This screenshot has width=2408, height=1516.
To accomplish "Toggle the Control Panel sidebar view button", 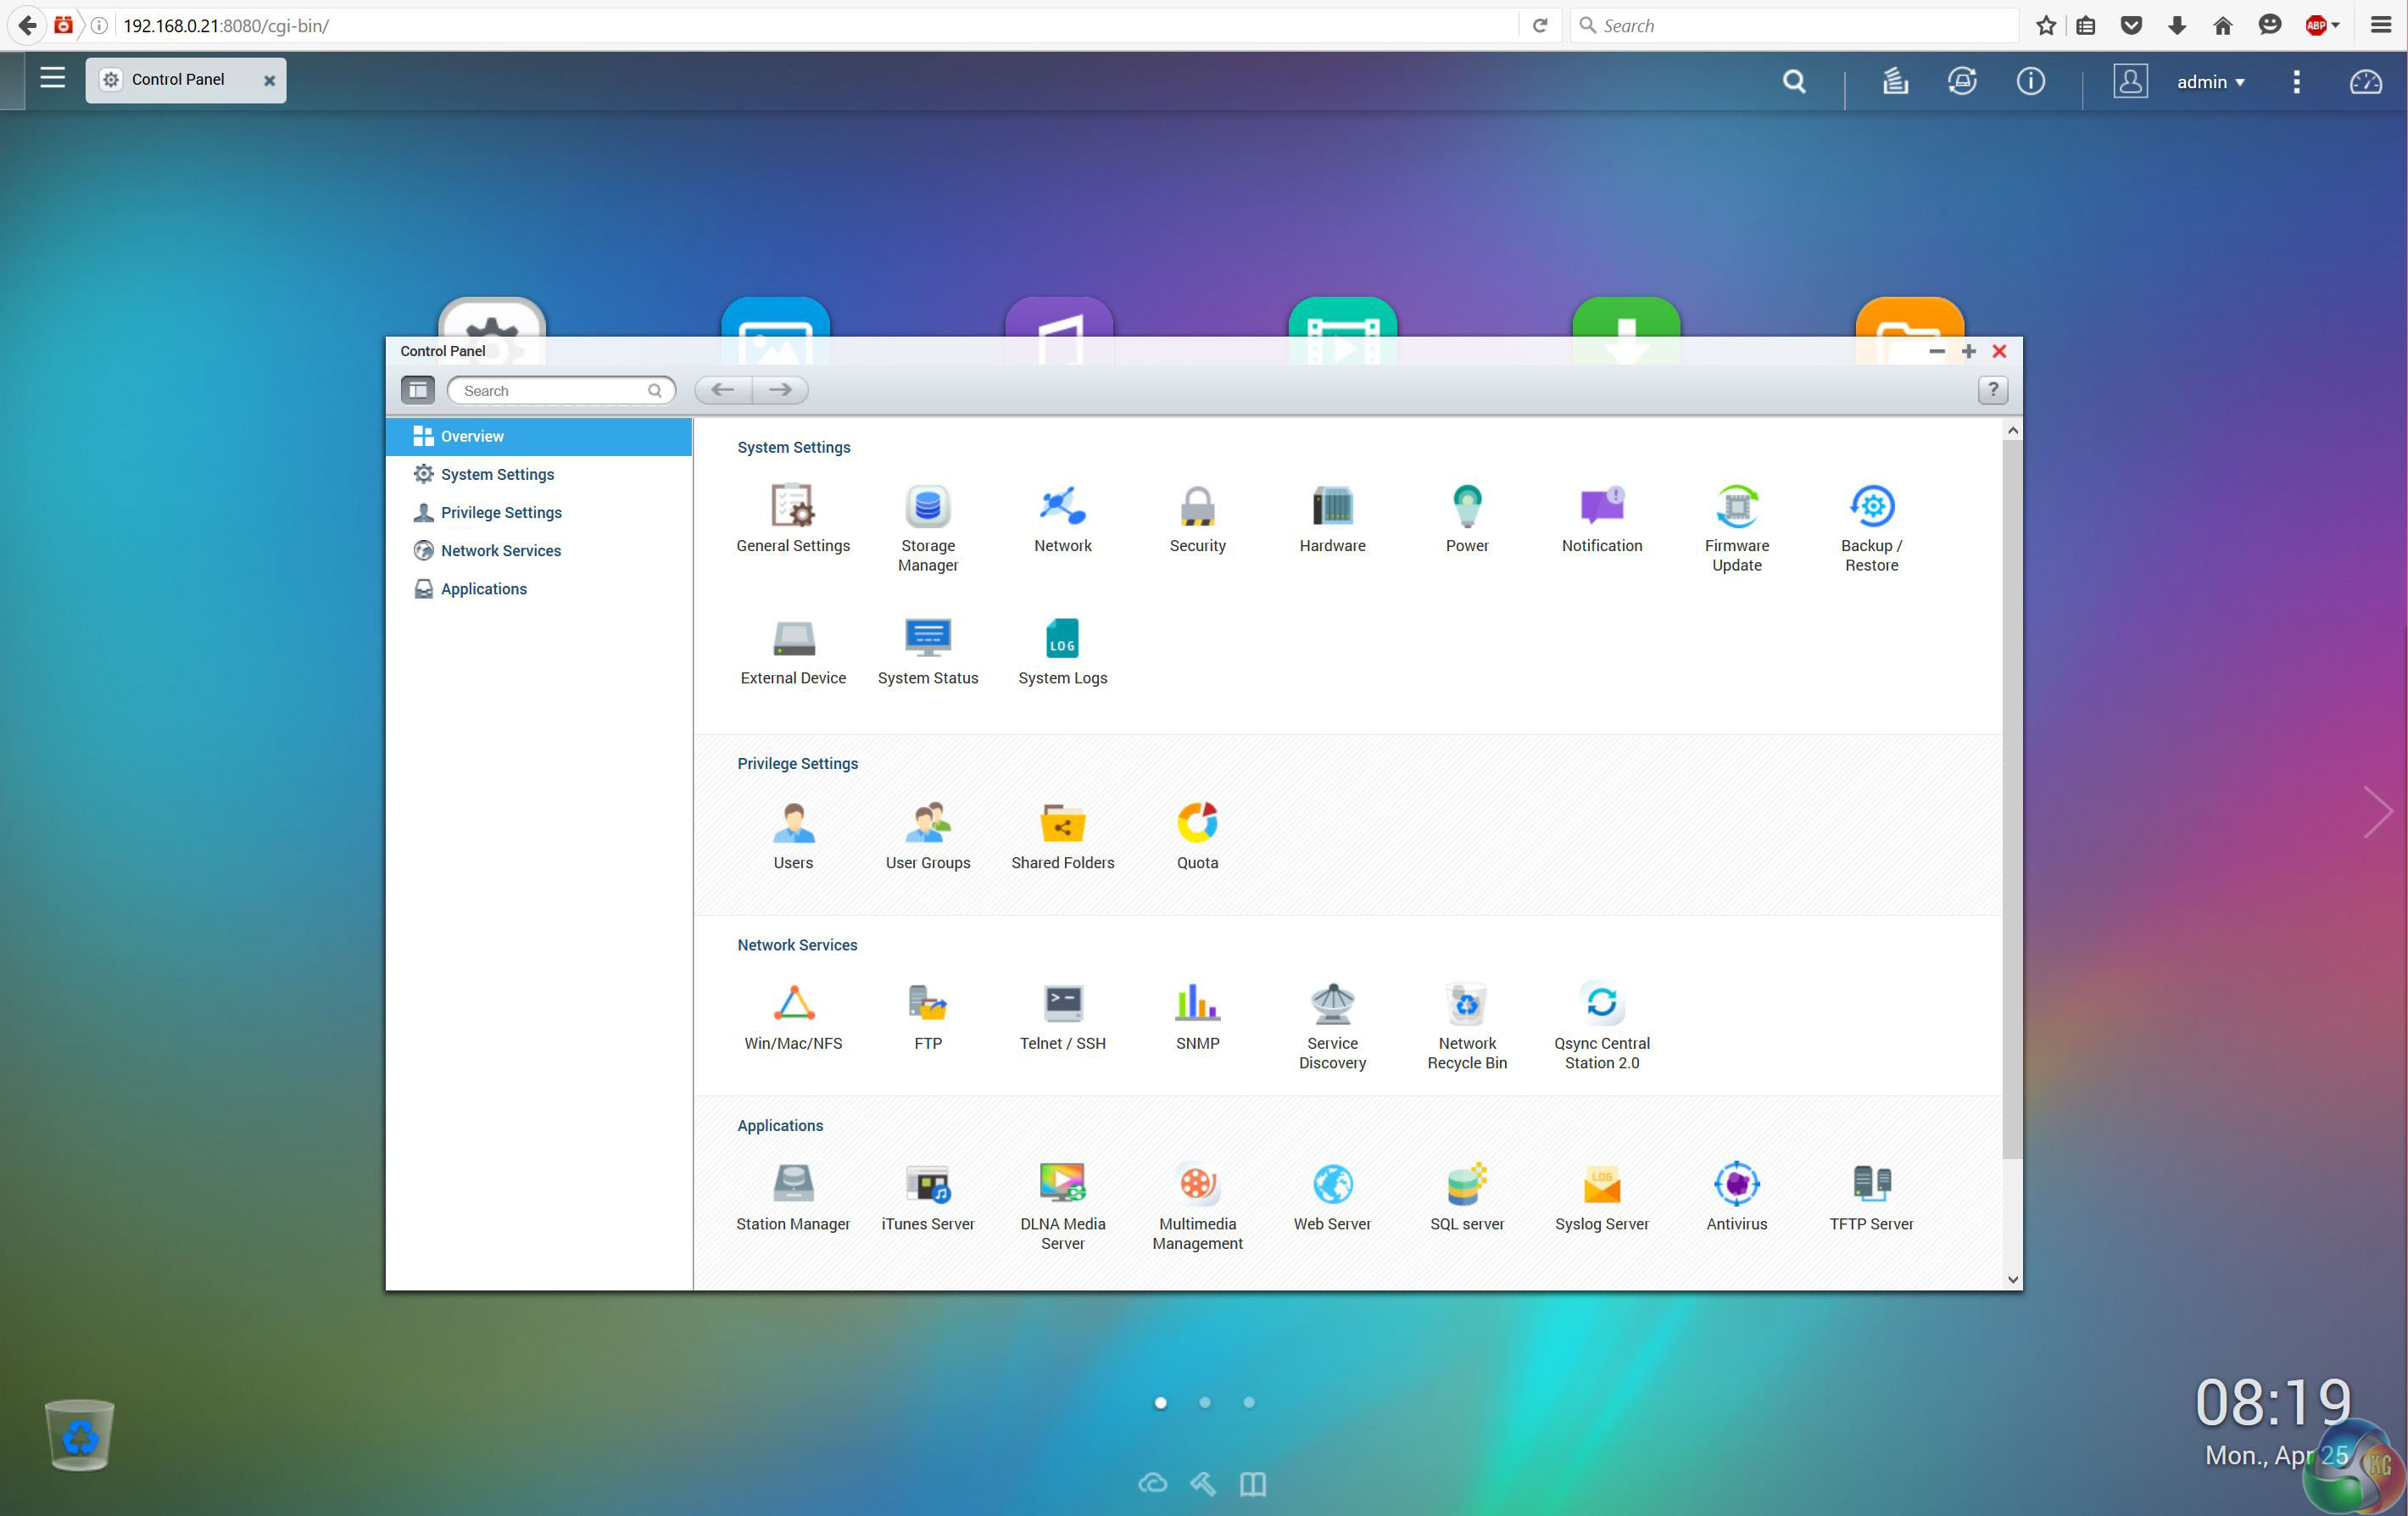I will pos(418,390).
